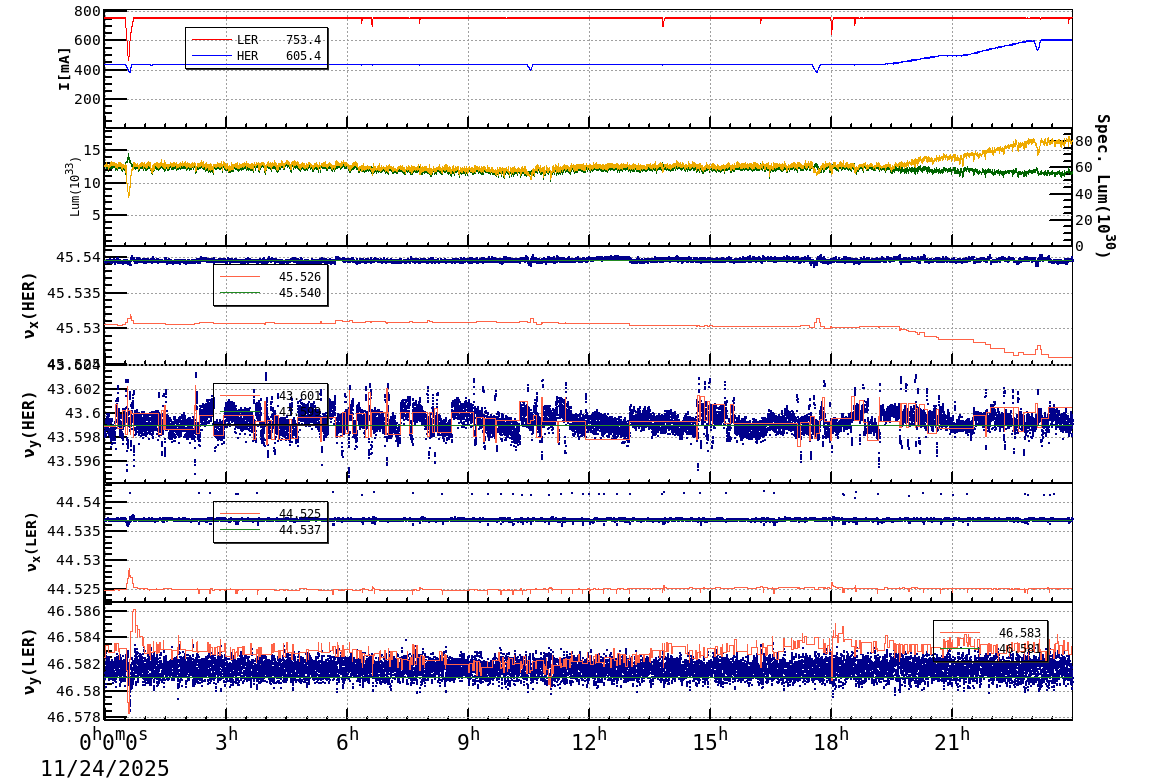
Task: Click the 45.53 tick label
Action: tap(78, 328)
